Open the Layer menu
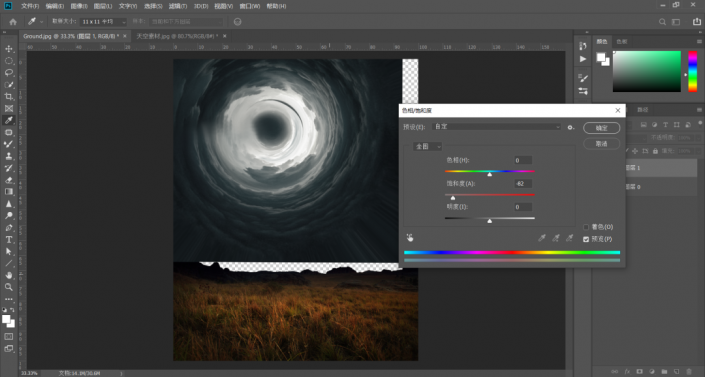 pos(103,6)
